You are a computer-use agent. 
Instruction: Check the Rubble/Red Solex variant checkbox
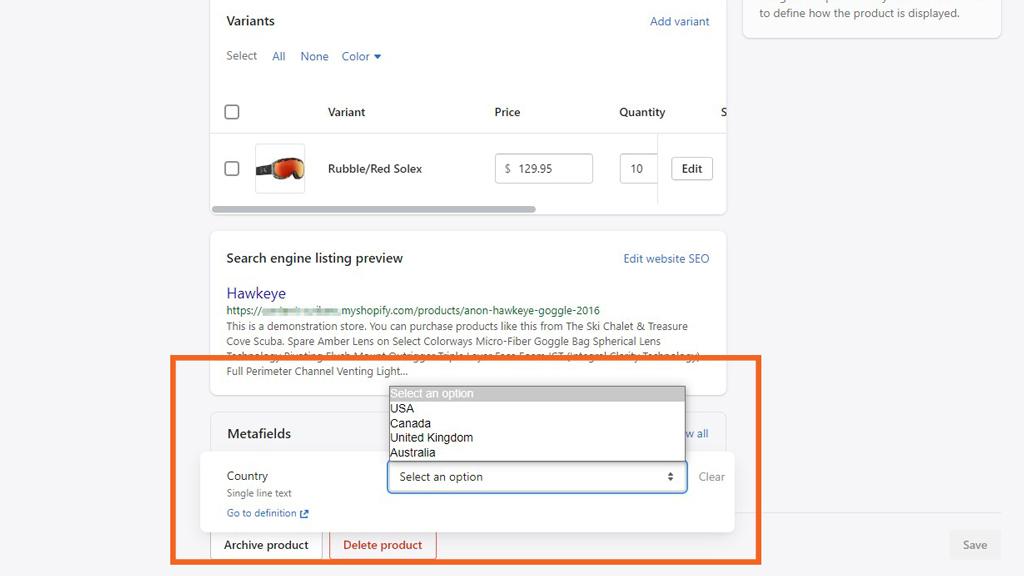[x=232, y=169]
